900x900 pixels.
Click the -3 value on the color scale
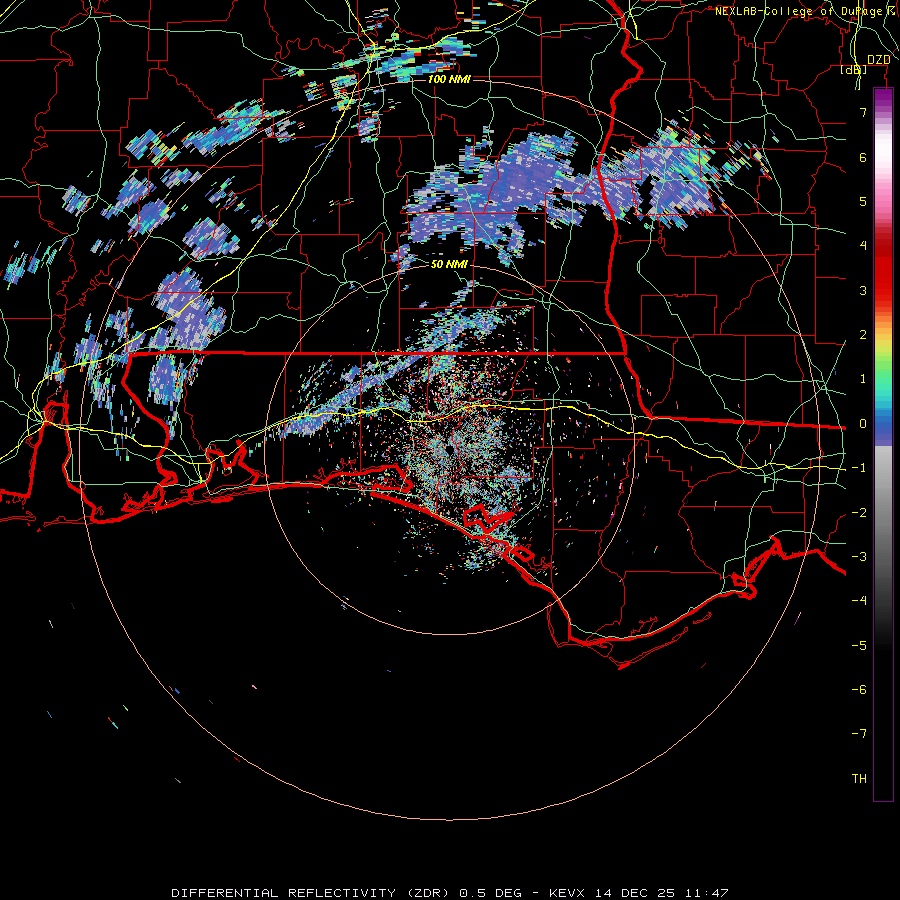859,557
